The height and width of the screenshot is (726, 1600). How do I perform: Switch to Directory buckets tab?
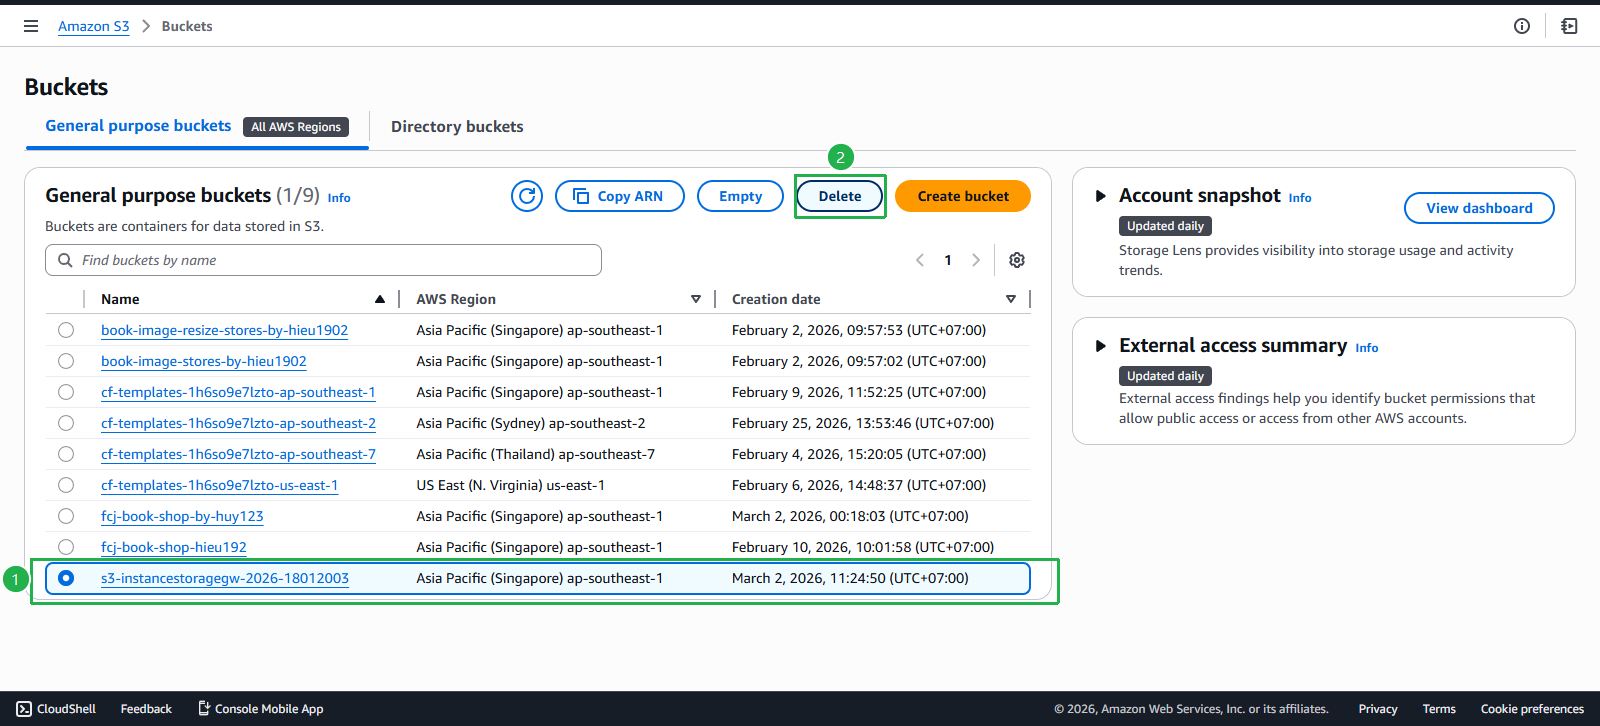click(x=457, y=127)
